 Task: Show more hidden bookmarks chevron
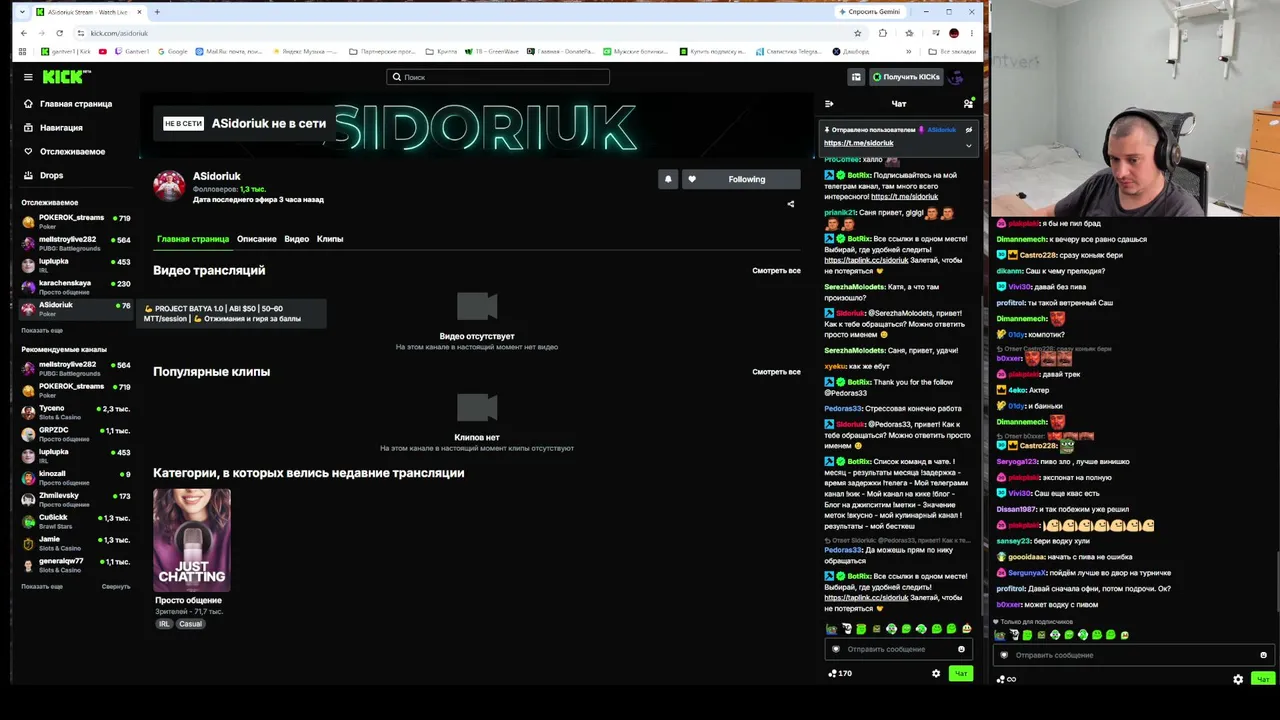point(908,51)
